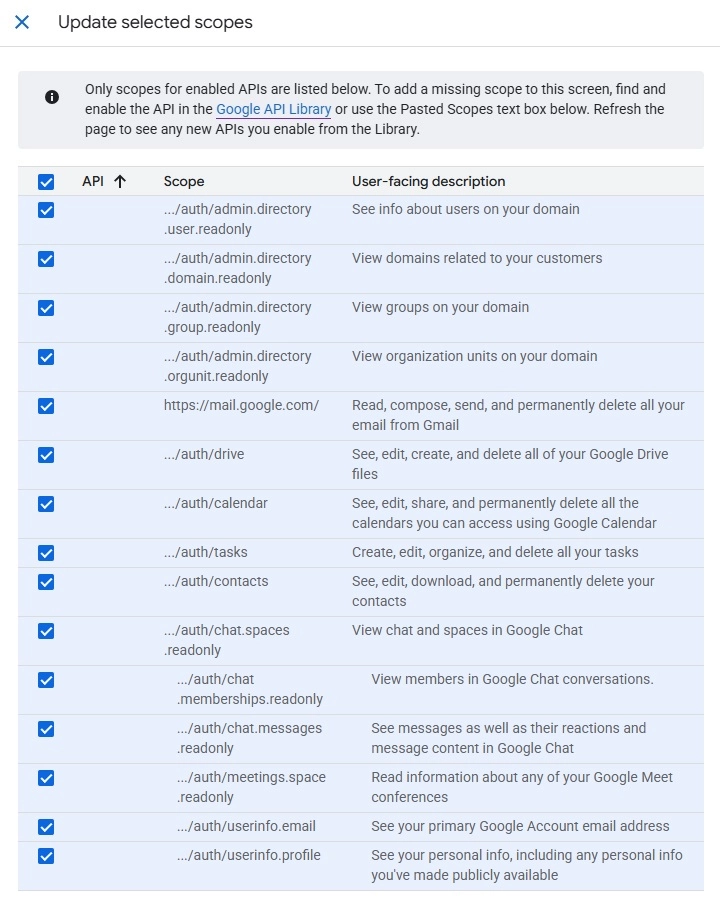Uncheck the admin.directory.orgunit.readonly scope
The image size is (720, 900).
coord(46,357)
